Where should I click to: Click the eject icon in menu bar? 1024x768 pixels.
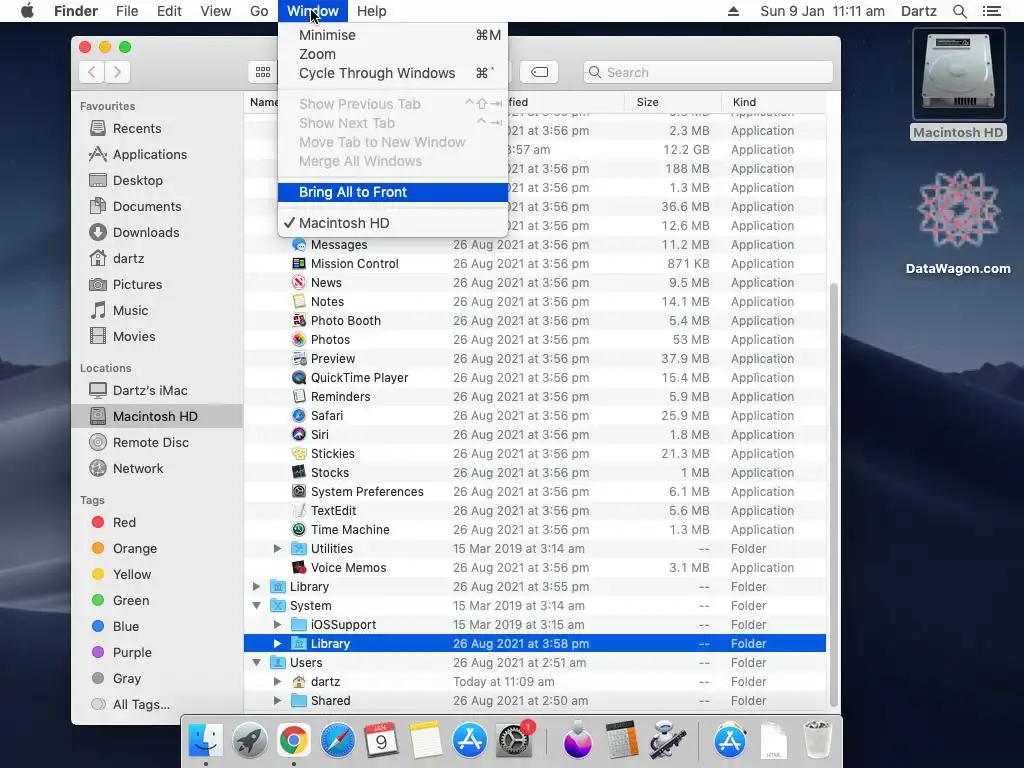click(733, 11)
